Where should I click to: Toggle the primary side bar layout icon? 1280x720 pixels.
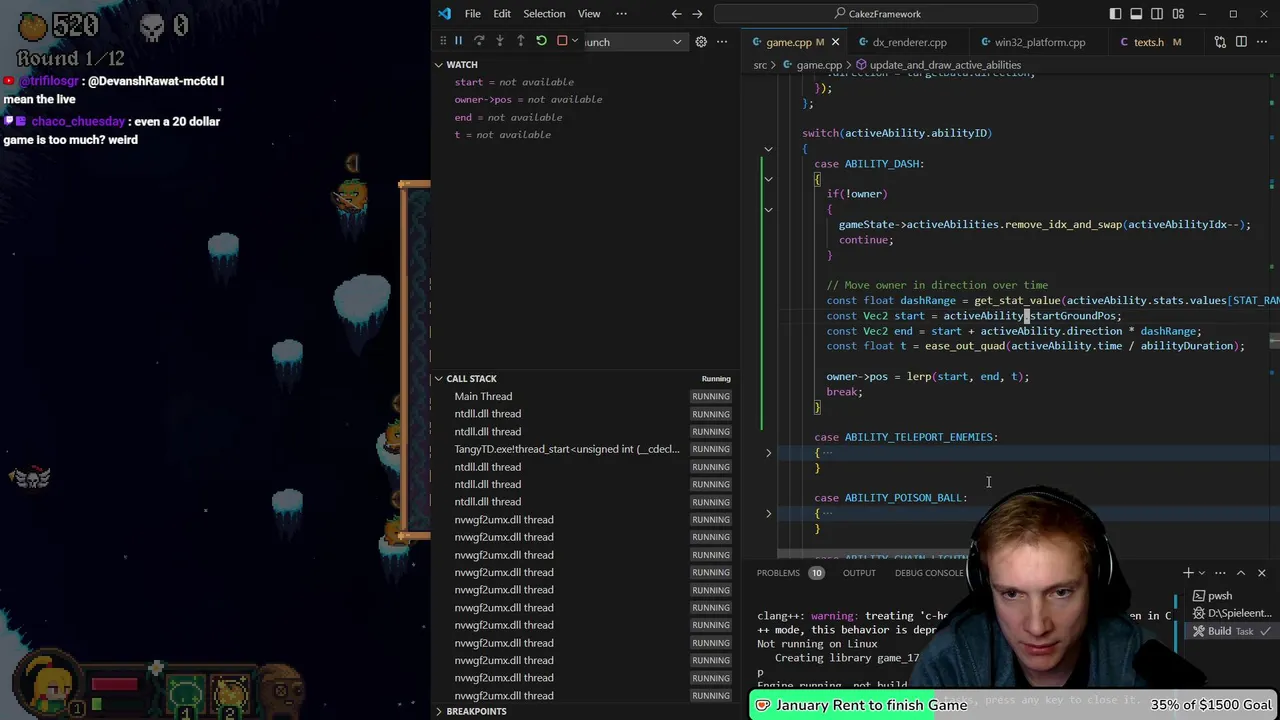[1115, 14]
